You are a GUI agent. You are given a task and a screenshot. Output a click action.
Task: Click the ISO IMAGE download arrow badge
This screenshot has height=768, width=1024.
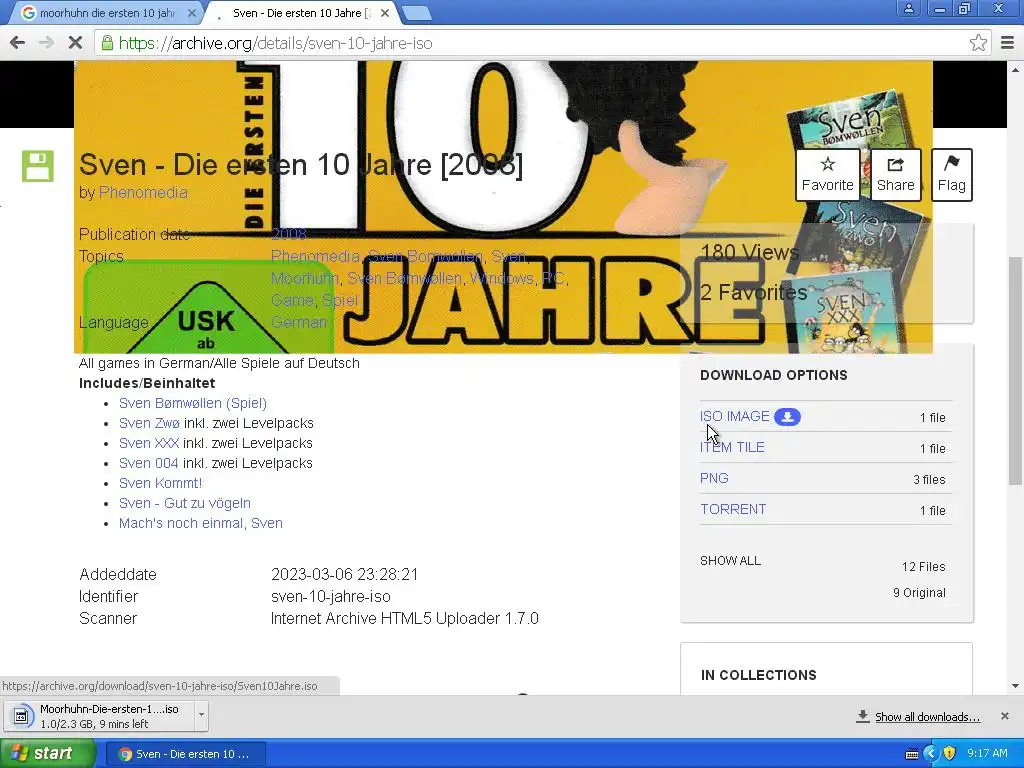tap(787, 417)
